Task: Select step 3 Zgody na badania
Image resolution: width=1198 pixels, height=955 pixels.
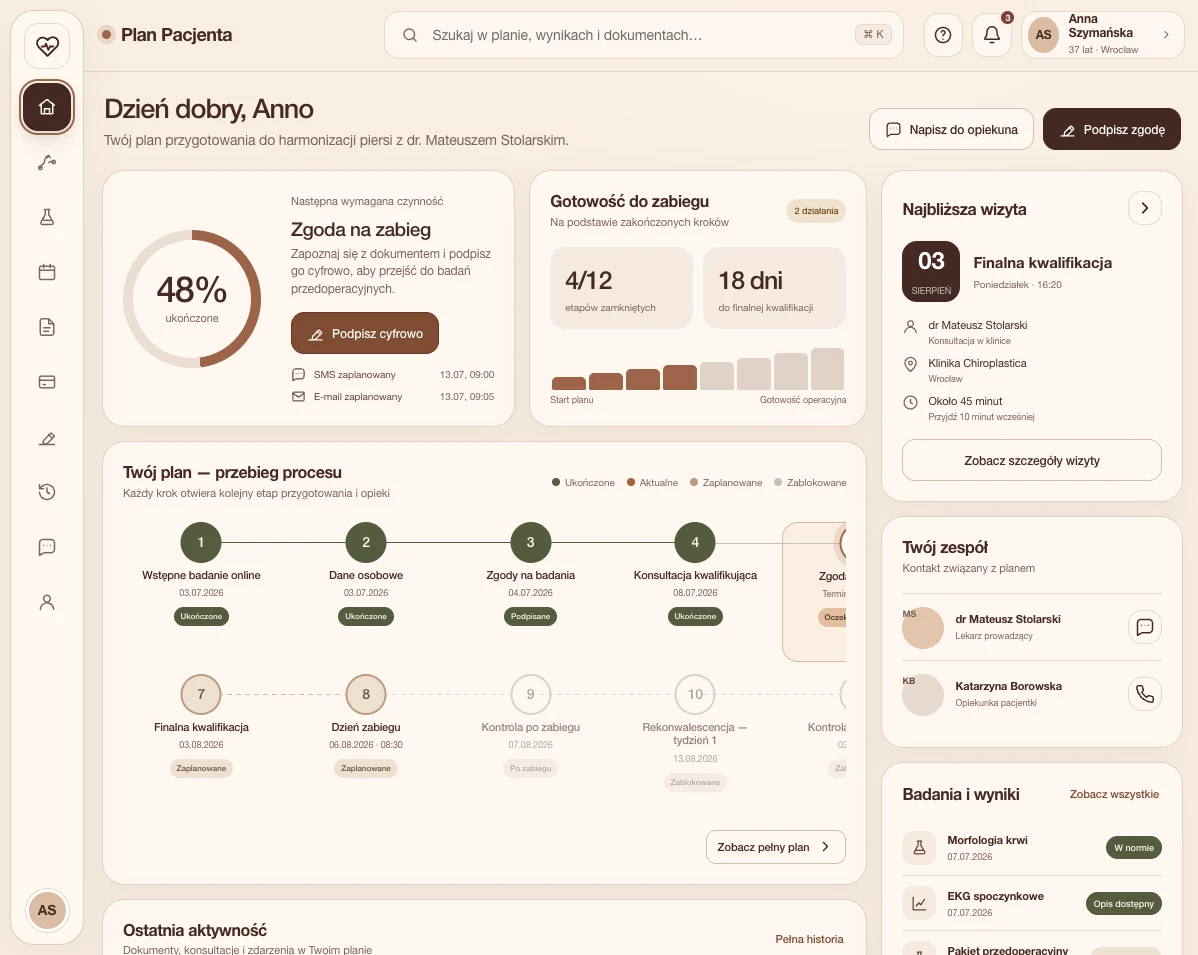Action: tap(530, 542)
